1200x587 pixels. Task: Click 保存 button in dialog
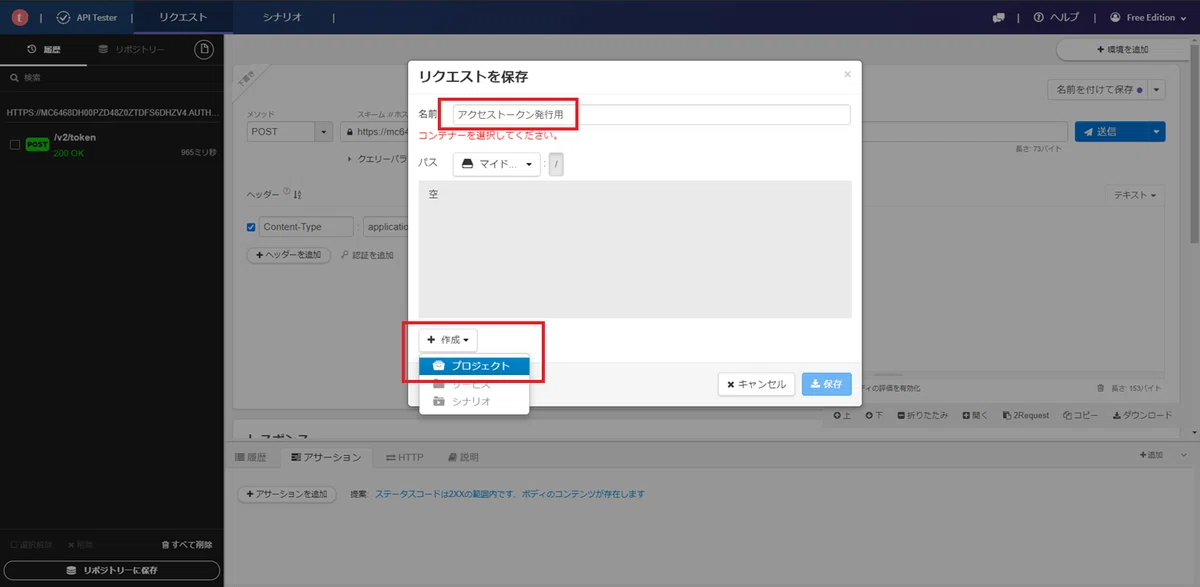[x=827, y=384]
